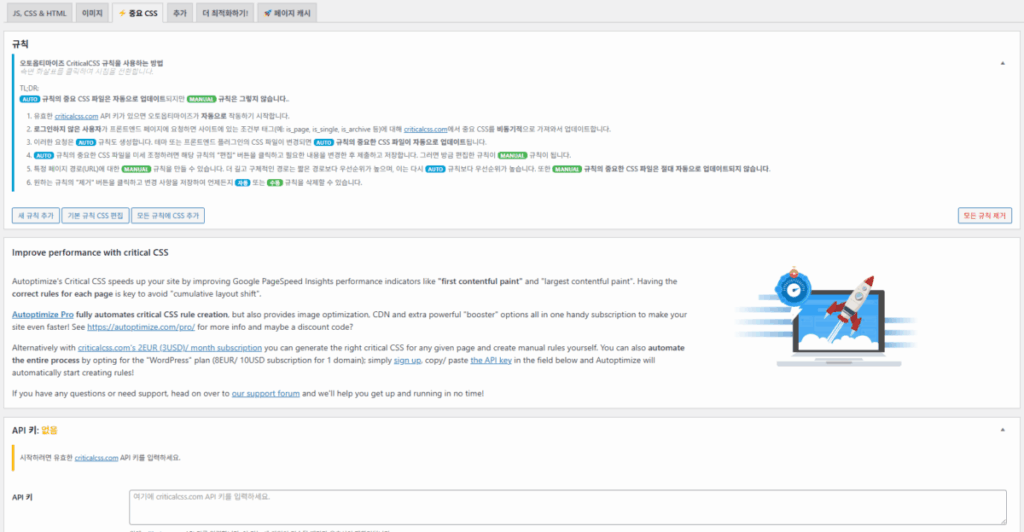This screenshot has width=1024, height=532.
Task: Click the 새 규칙 추가 button
Action: [x=34, y=215]
